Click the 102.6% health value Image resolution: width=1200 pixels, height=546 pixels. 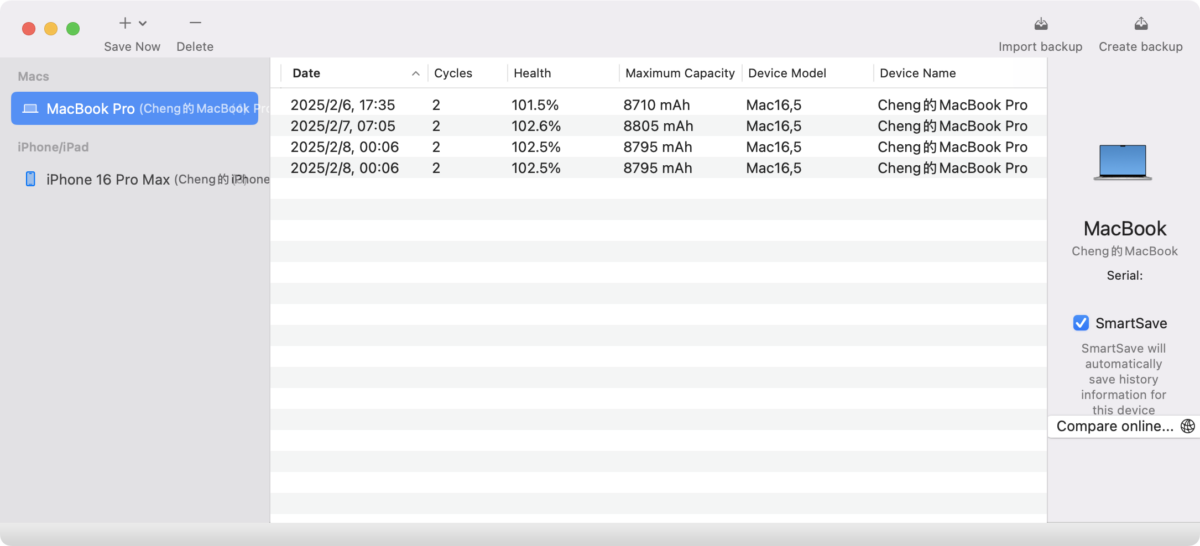click(x=535, y=126)
